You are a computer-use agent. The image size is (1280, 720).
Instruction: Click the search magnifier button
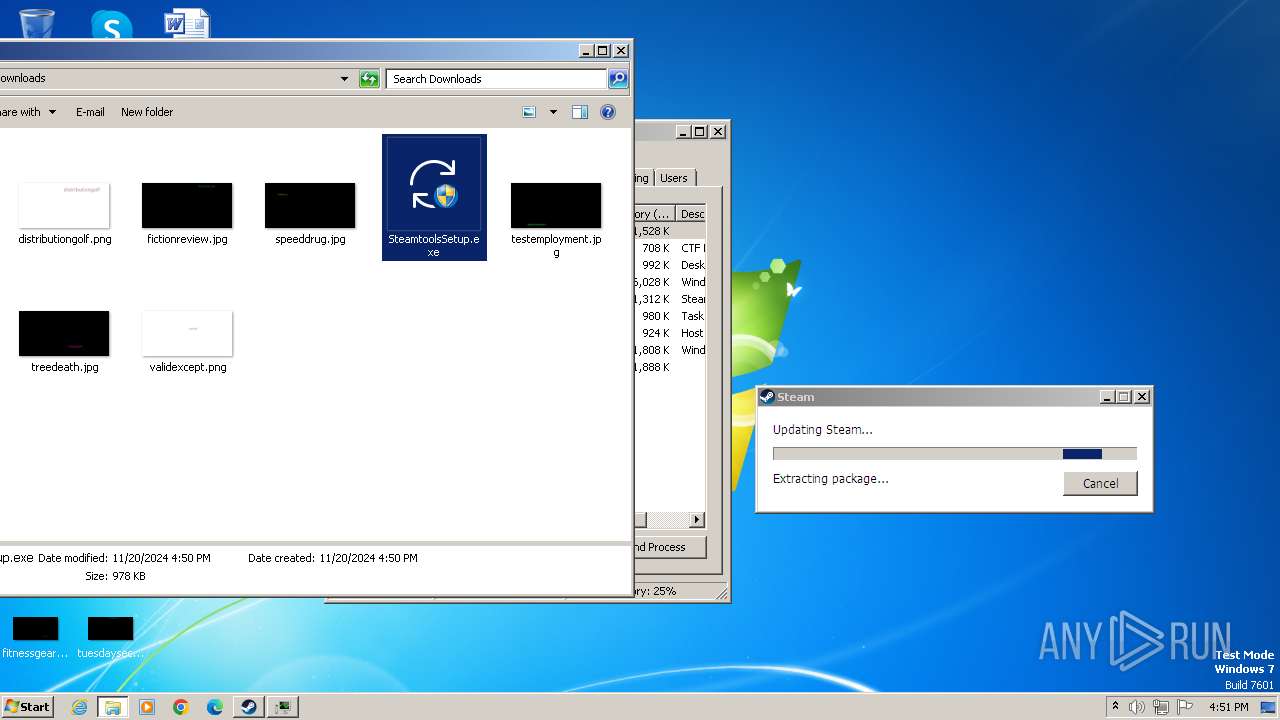tap(618, 79)
